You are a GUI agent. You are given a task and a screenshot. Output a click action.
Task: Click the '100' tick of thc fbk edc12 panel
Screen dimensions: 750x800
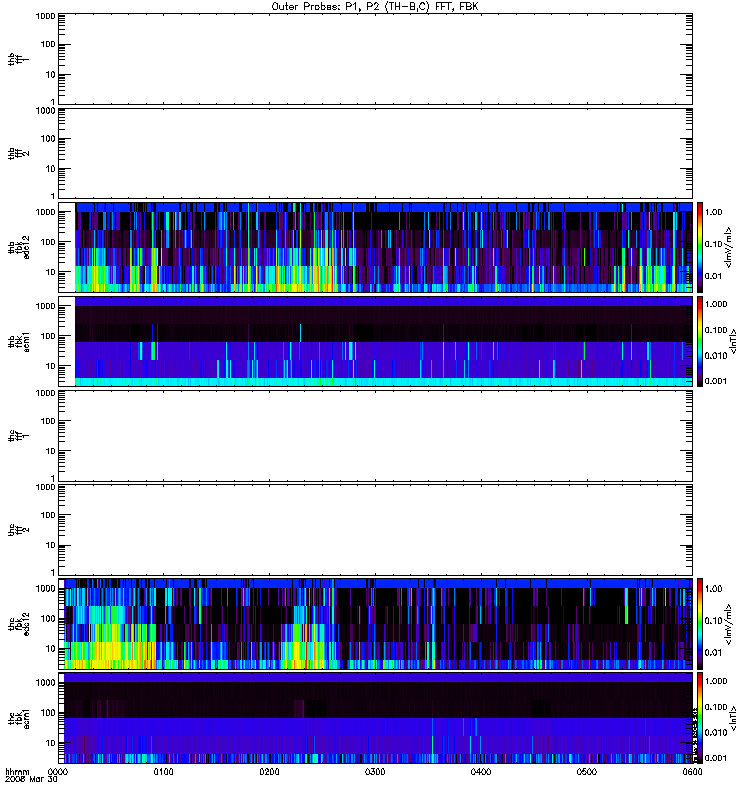pyautogui.click(x=48, y=619)
